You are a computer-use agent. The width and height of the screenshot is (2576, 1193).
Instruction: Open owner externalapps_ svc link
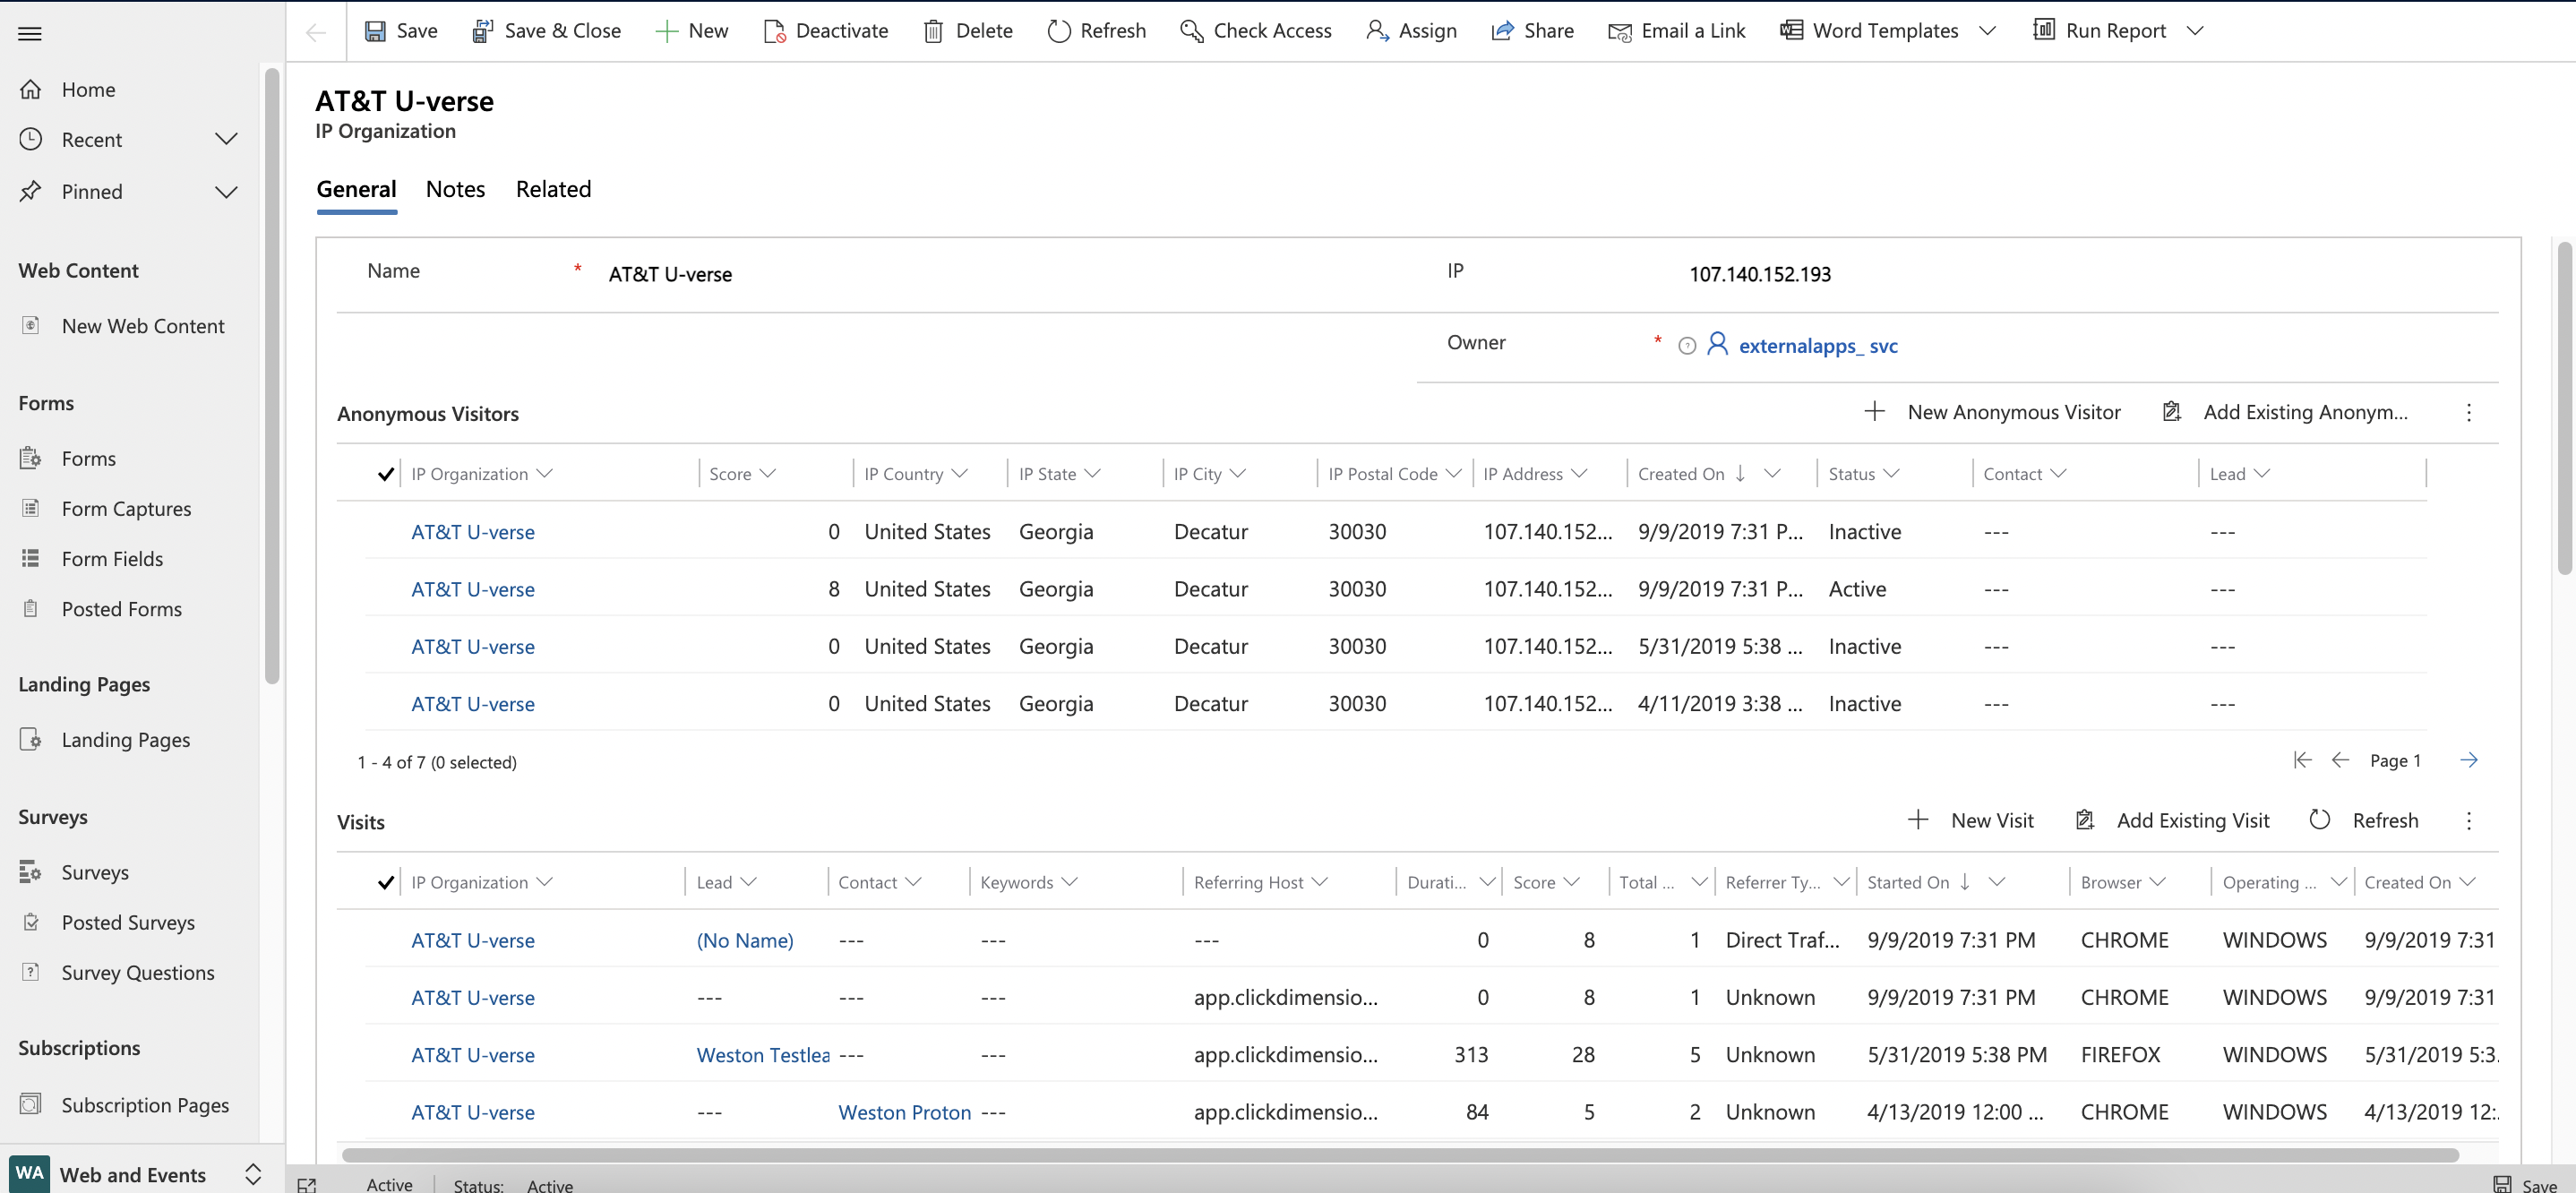[1818, 346]
